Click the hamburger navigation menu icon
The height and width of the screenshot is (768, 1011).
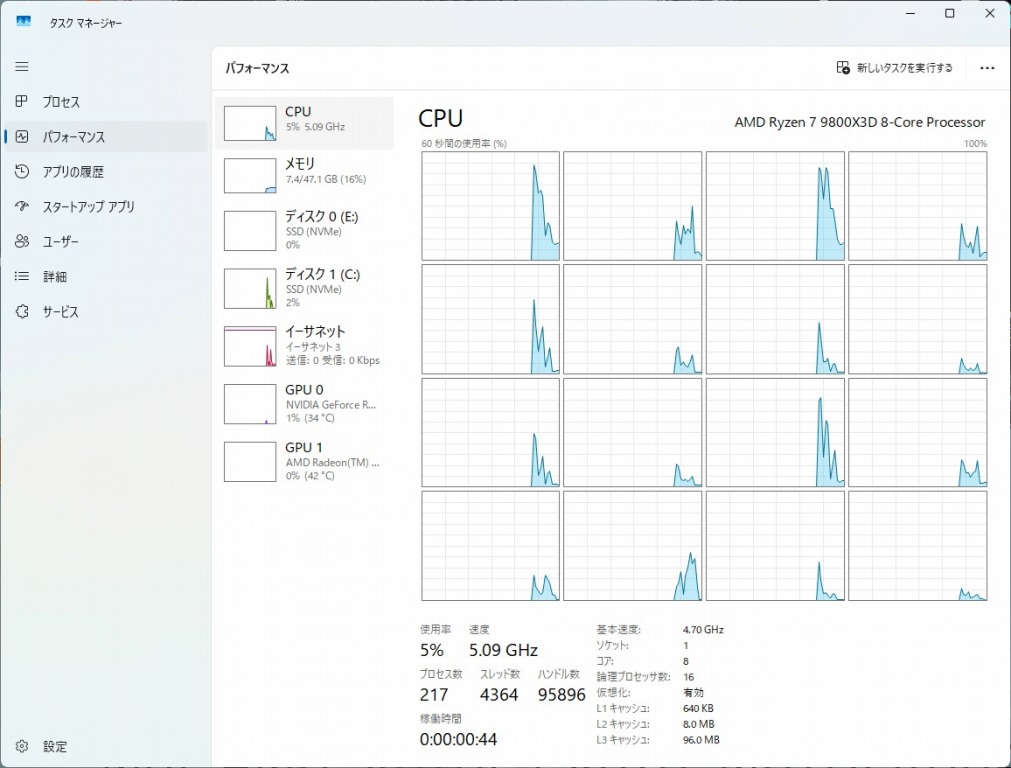pos(22,67)
